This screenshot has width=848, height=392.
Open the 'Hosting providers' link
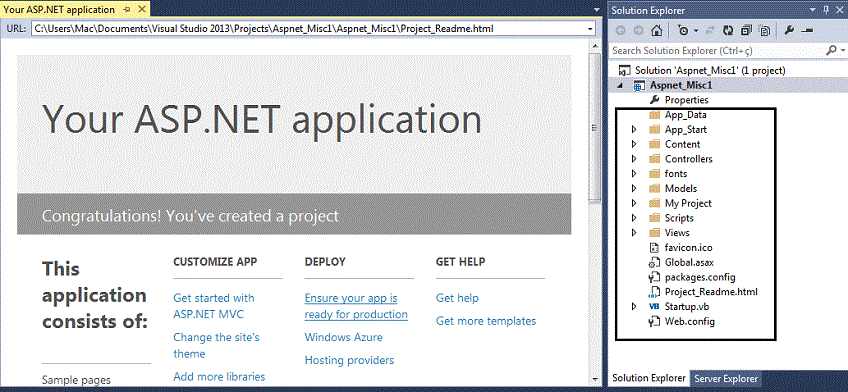coord(349,360)
